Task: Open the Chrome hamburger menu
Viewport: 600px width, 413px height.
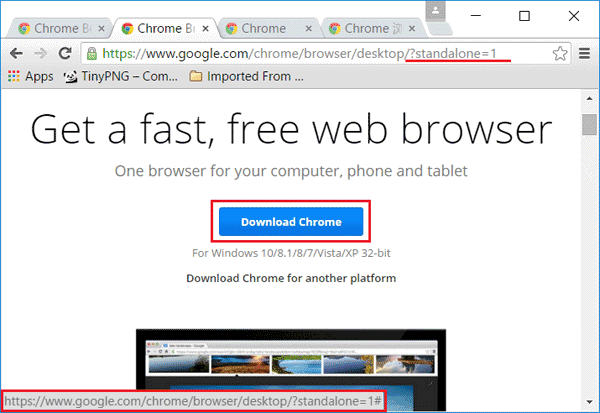Action: click(584, 54)
